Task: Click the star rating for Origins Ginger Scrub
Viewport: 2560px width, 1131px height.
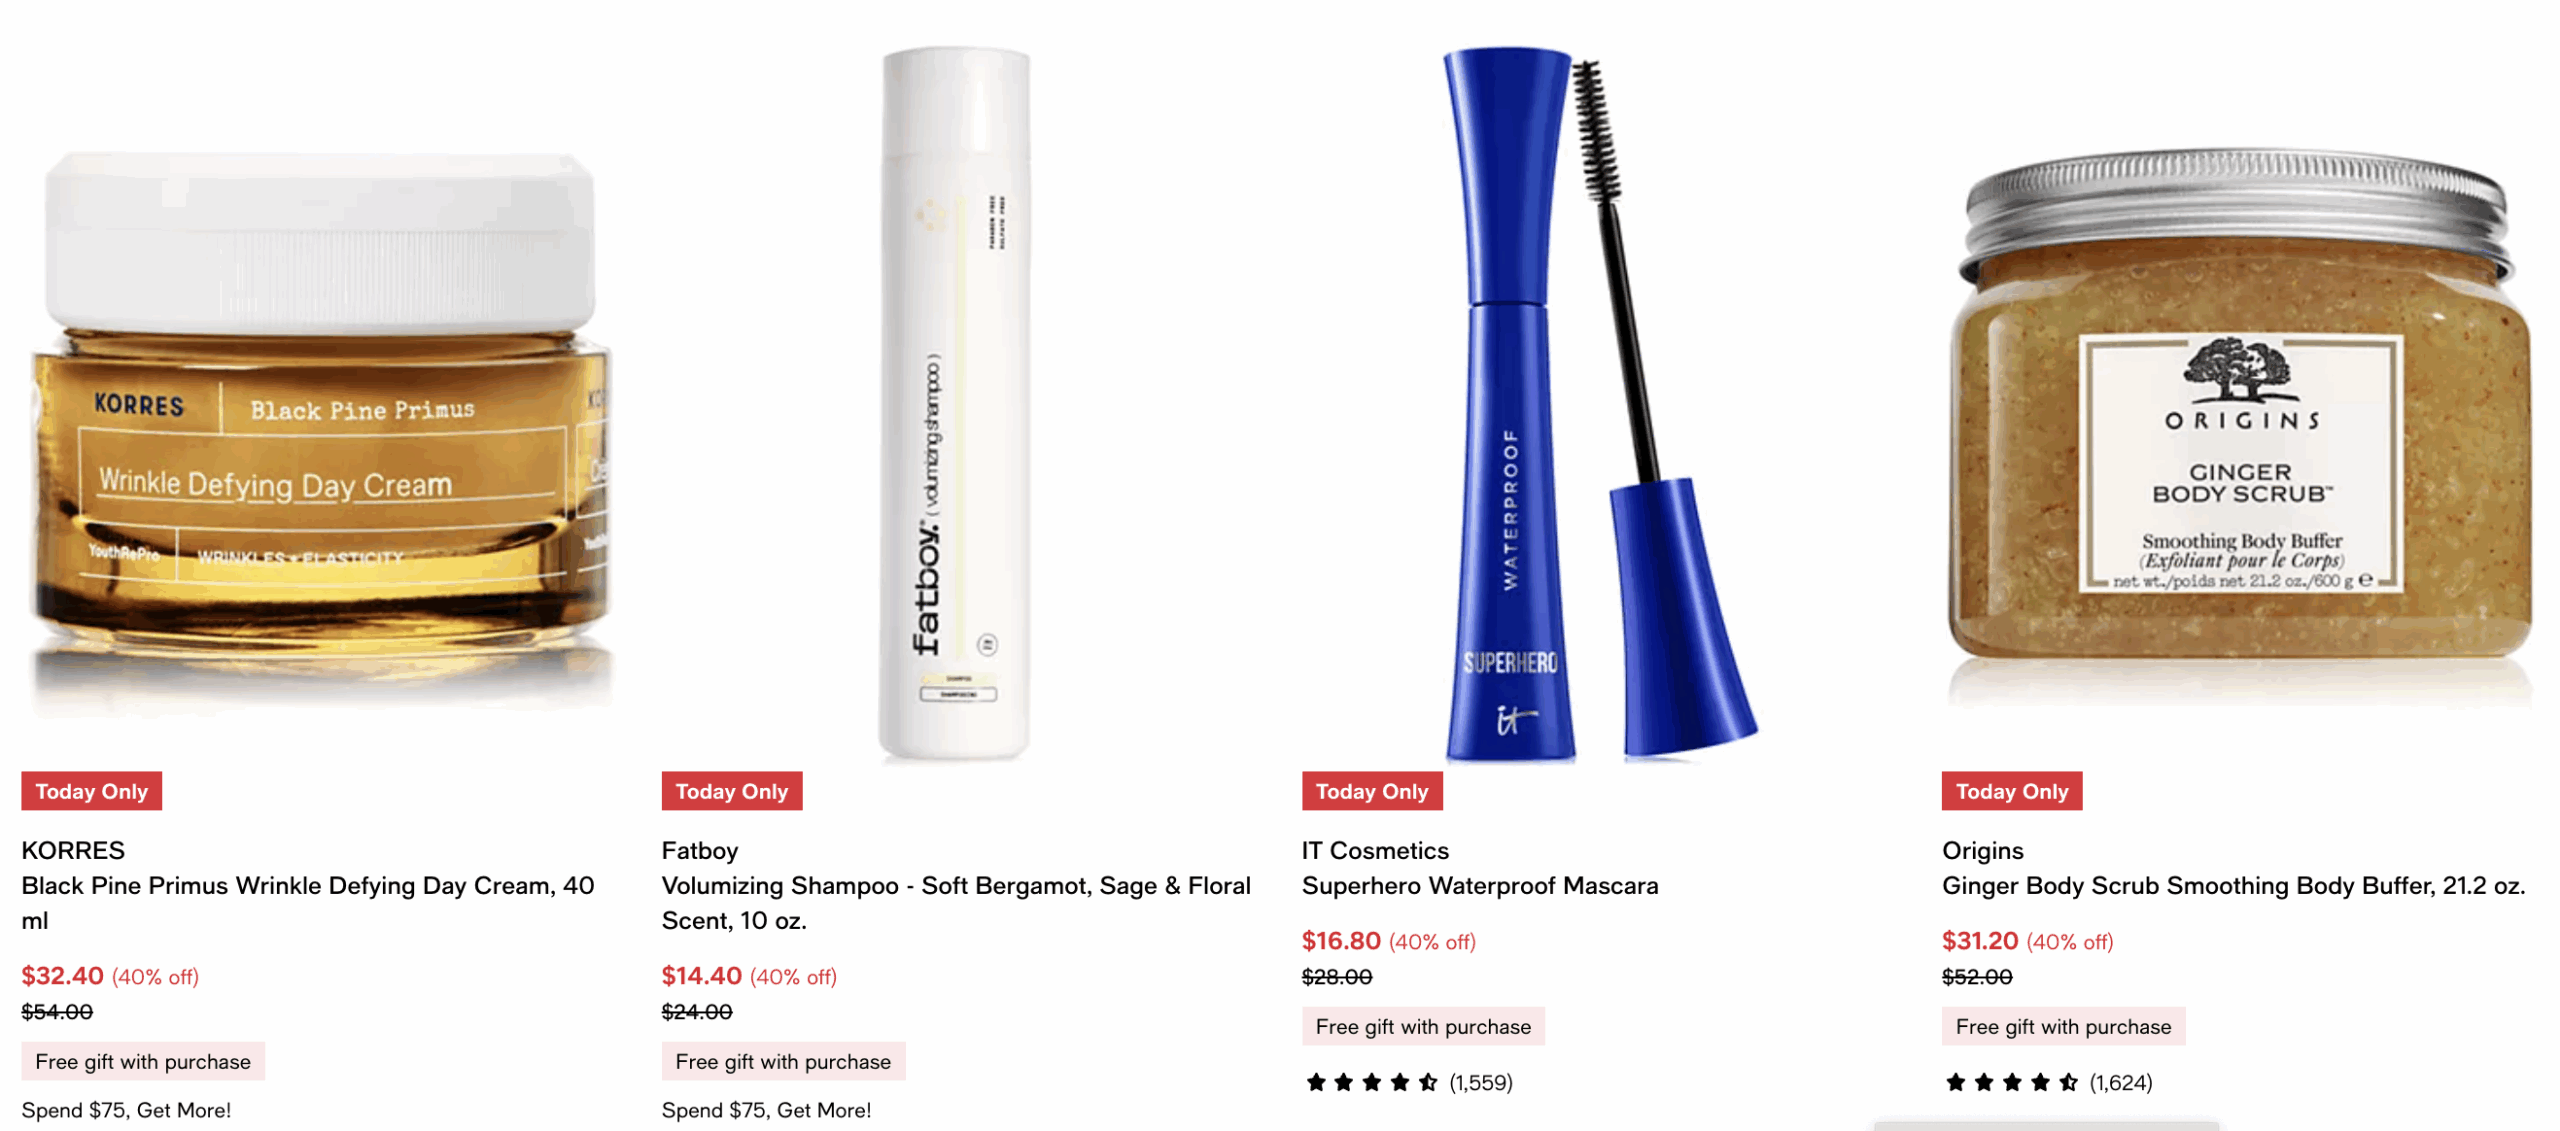Action: tap(2012, 1082)
